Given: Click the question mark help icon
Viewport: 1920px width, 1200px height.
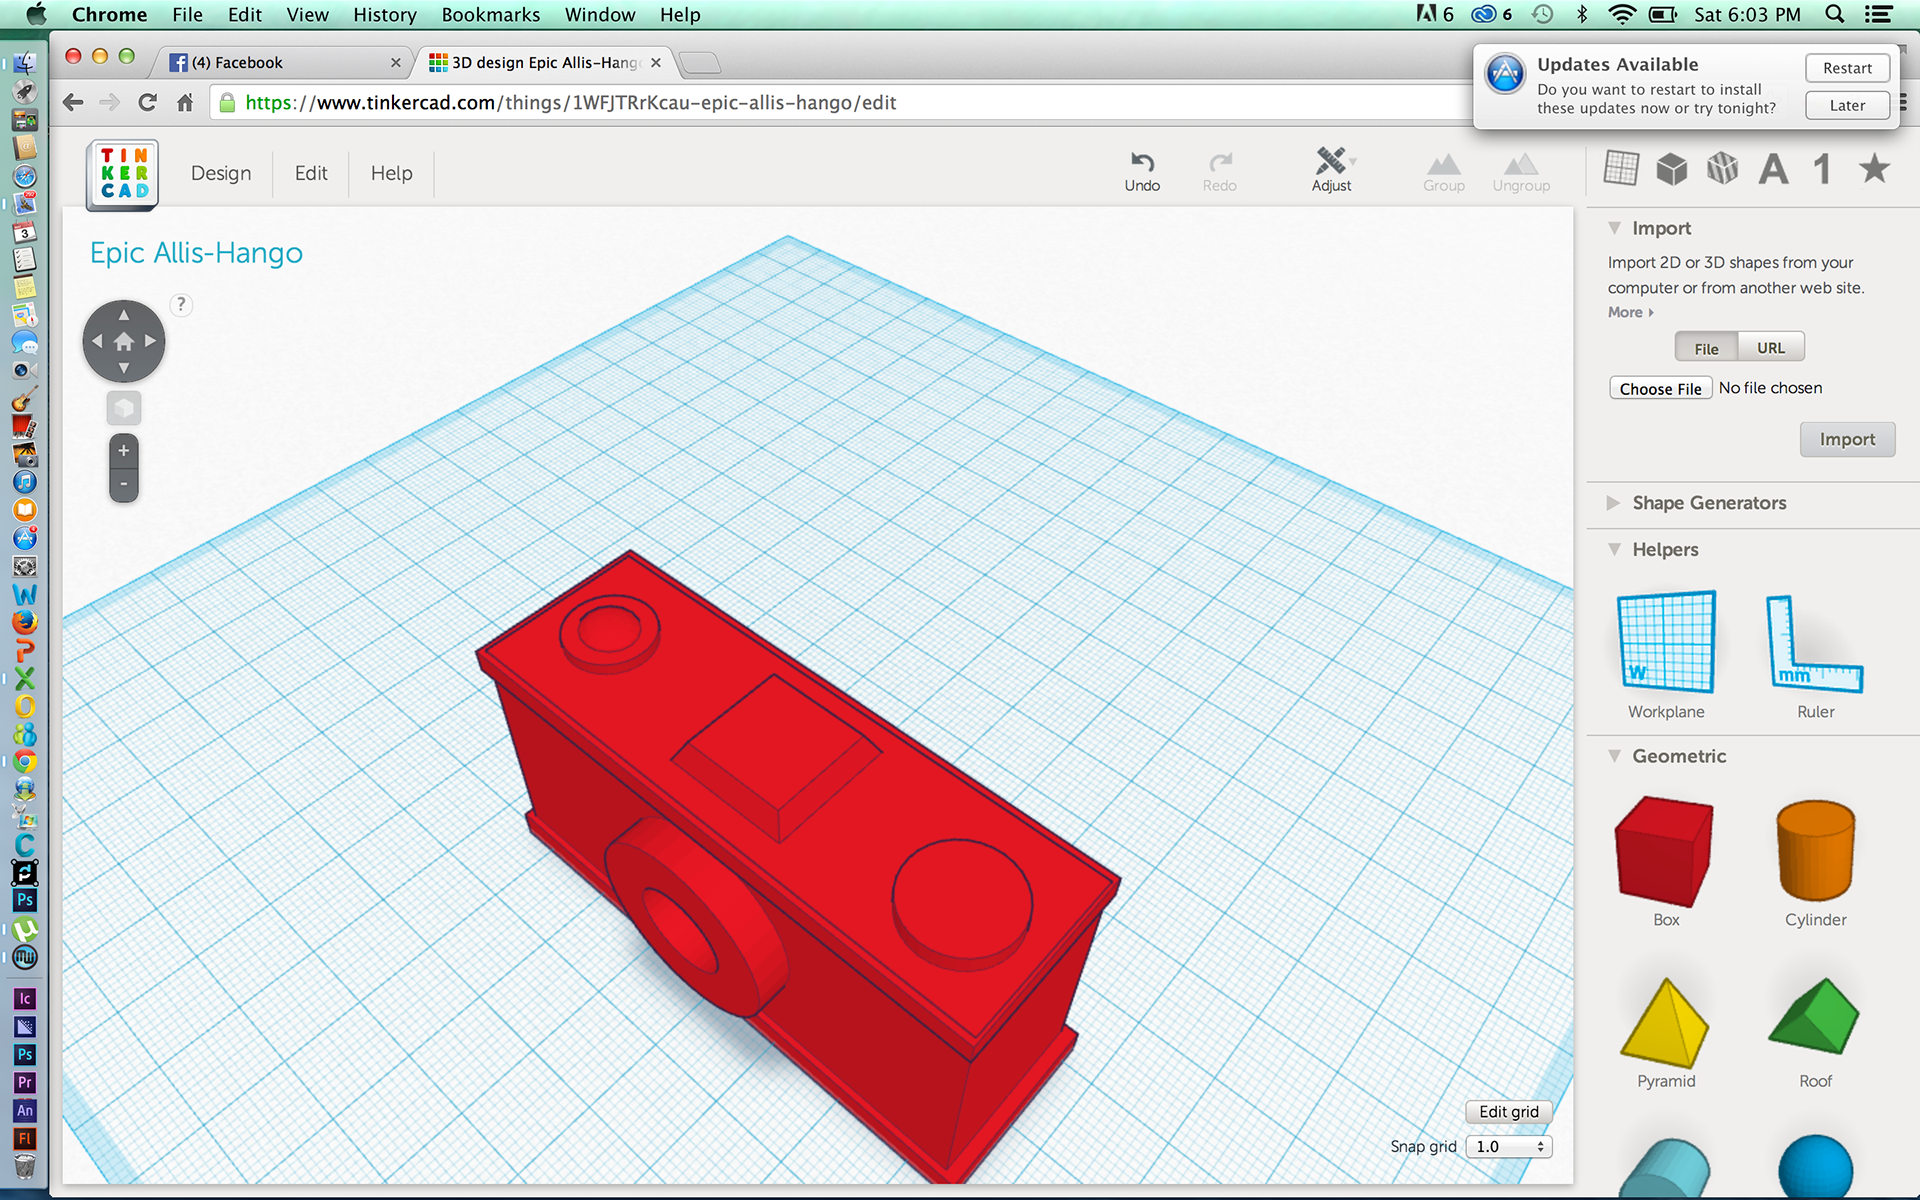Looking at the screenshot, I should [181, 305].
